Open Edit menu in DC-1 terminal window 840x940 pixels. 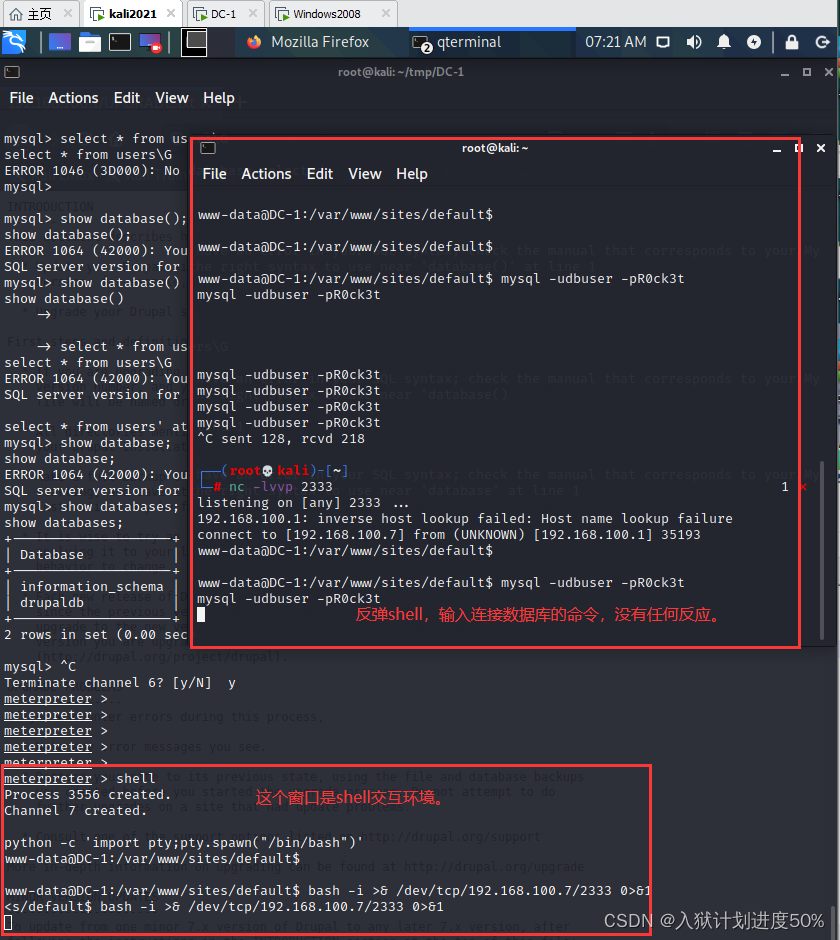point(127,98)
